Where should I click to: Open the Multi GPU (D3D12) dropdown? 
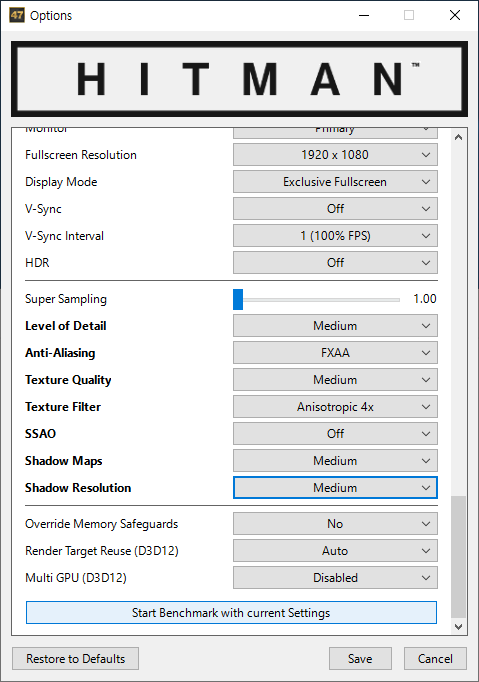tap(335, 578)
